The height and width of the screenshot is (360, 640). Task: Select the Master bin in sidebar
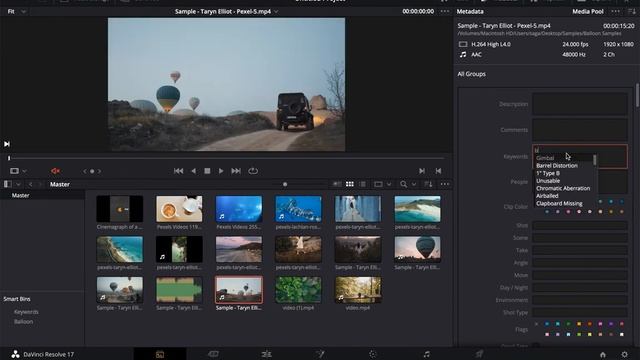(x=20, y=196)
